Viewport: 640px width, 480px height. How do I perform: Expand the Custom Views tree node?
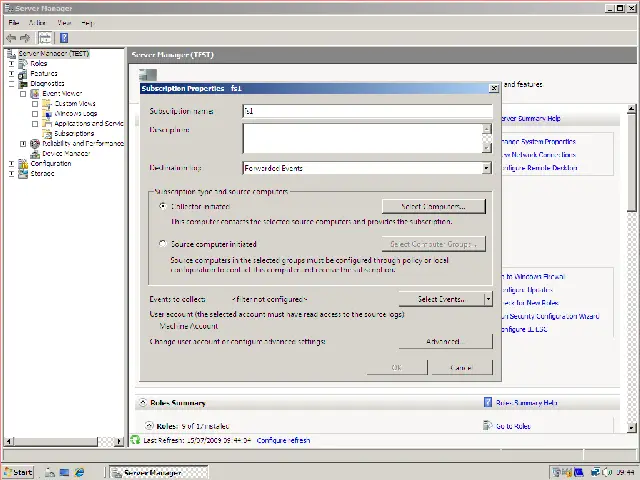35,104
